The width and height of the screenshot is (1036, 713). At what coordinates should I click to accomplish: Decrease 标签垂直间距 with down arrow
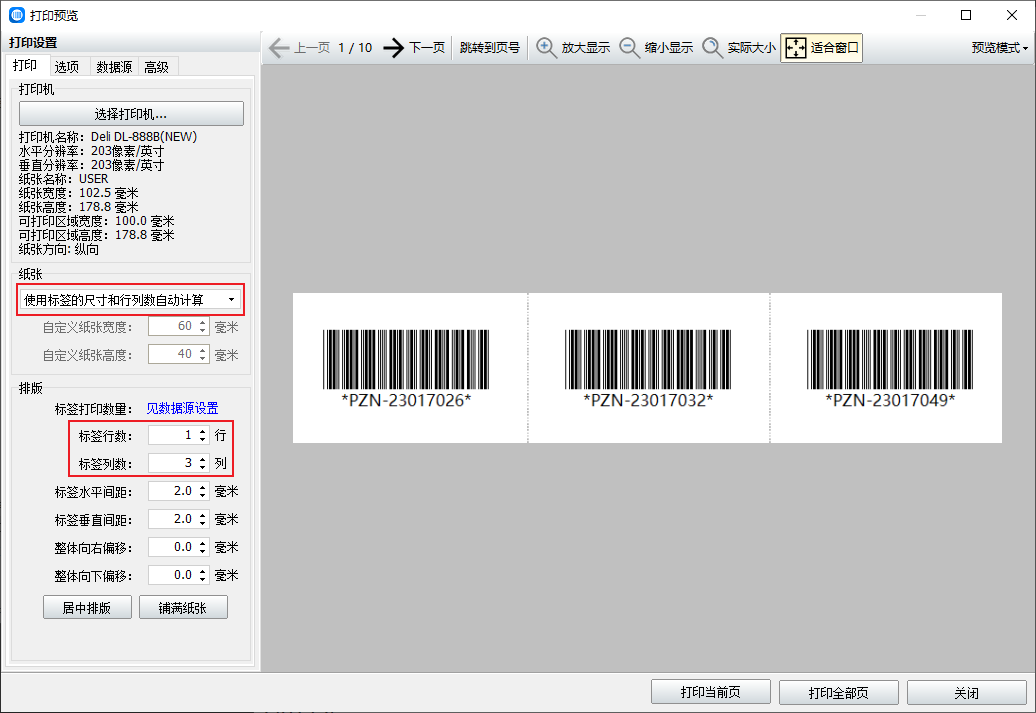pos(202,523)
